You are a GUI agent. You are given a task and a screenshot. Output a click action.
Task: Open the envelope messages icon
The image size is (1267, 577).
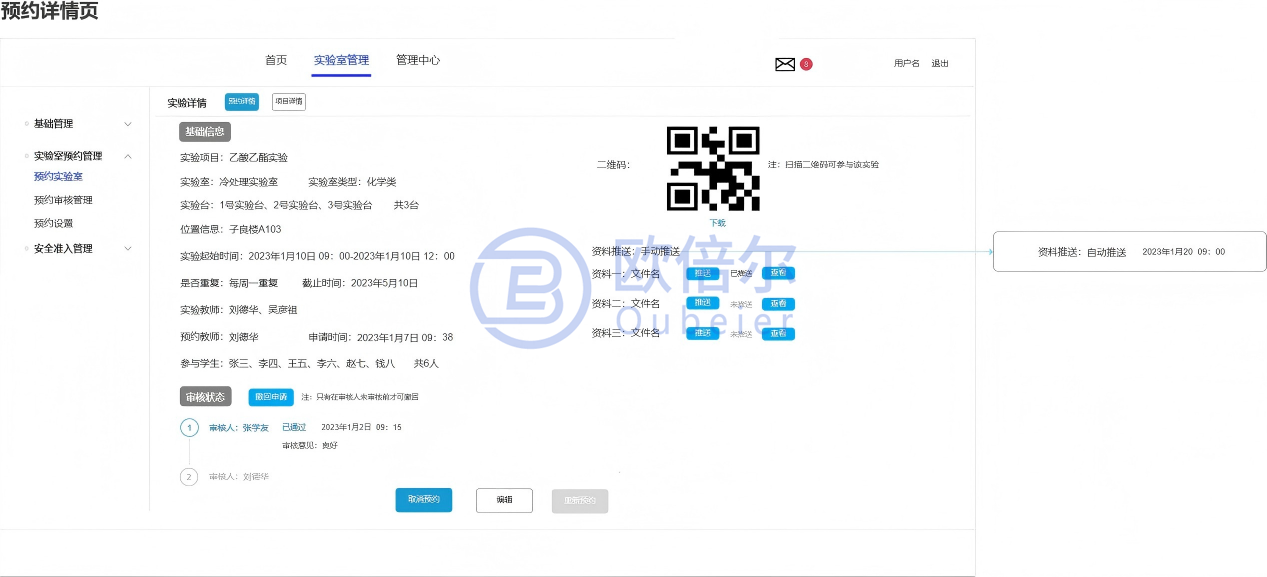click(785, 64)
